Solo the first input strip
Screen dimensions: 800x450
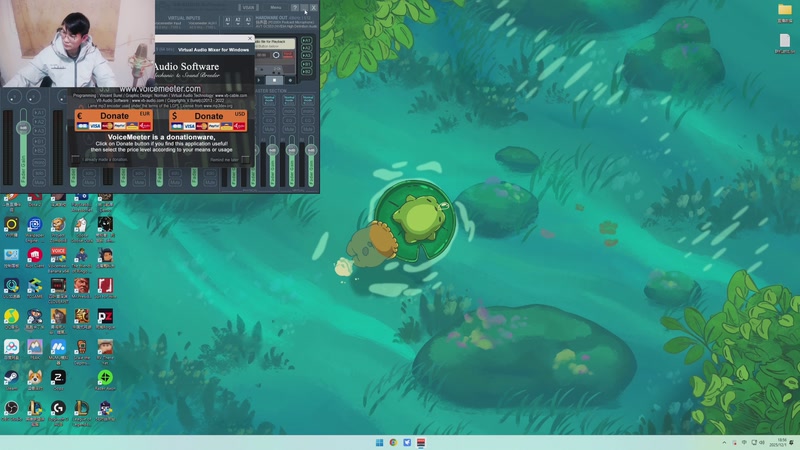(x=39, y=173)
